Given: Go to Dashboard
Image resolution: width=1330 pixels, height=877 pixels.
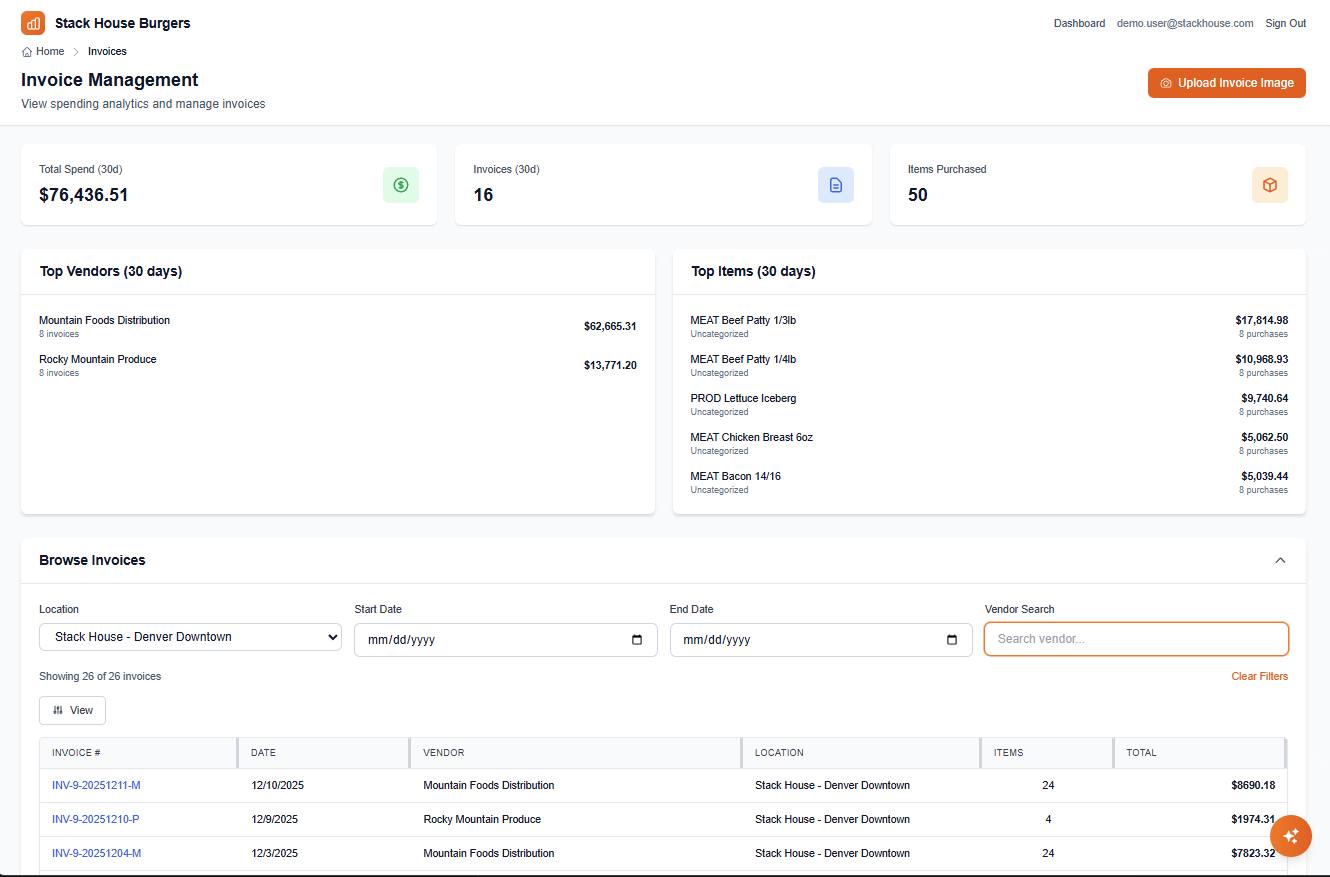Looking at the screenshot, I should point(1079,23).
